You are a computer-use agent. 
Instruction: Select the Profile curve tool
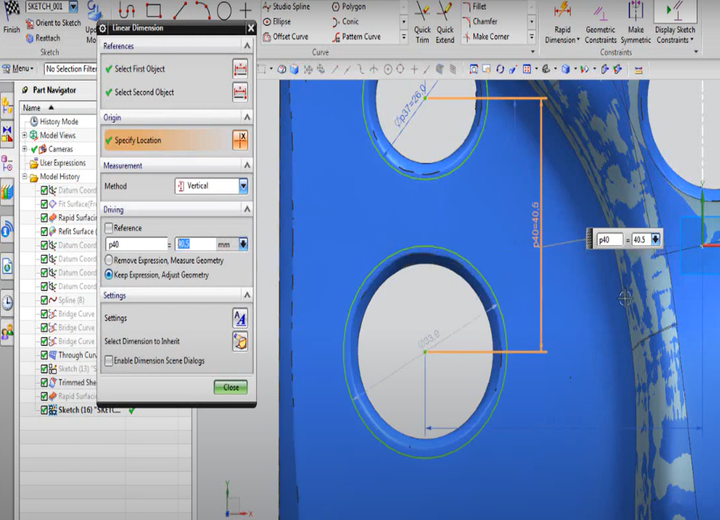126,10
